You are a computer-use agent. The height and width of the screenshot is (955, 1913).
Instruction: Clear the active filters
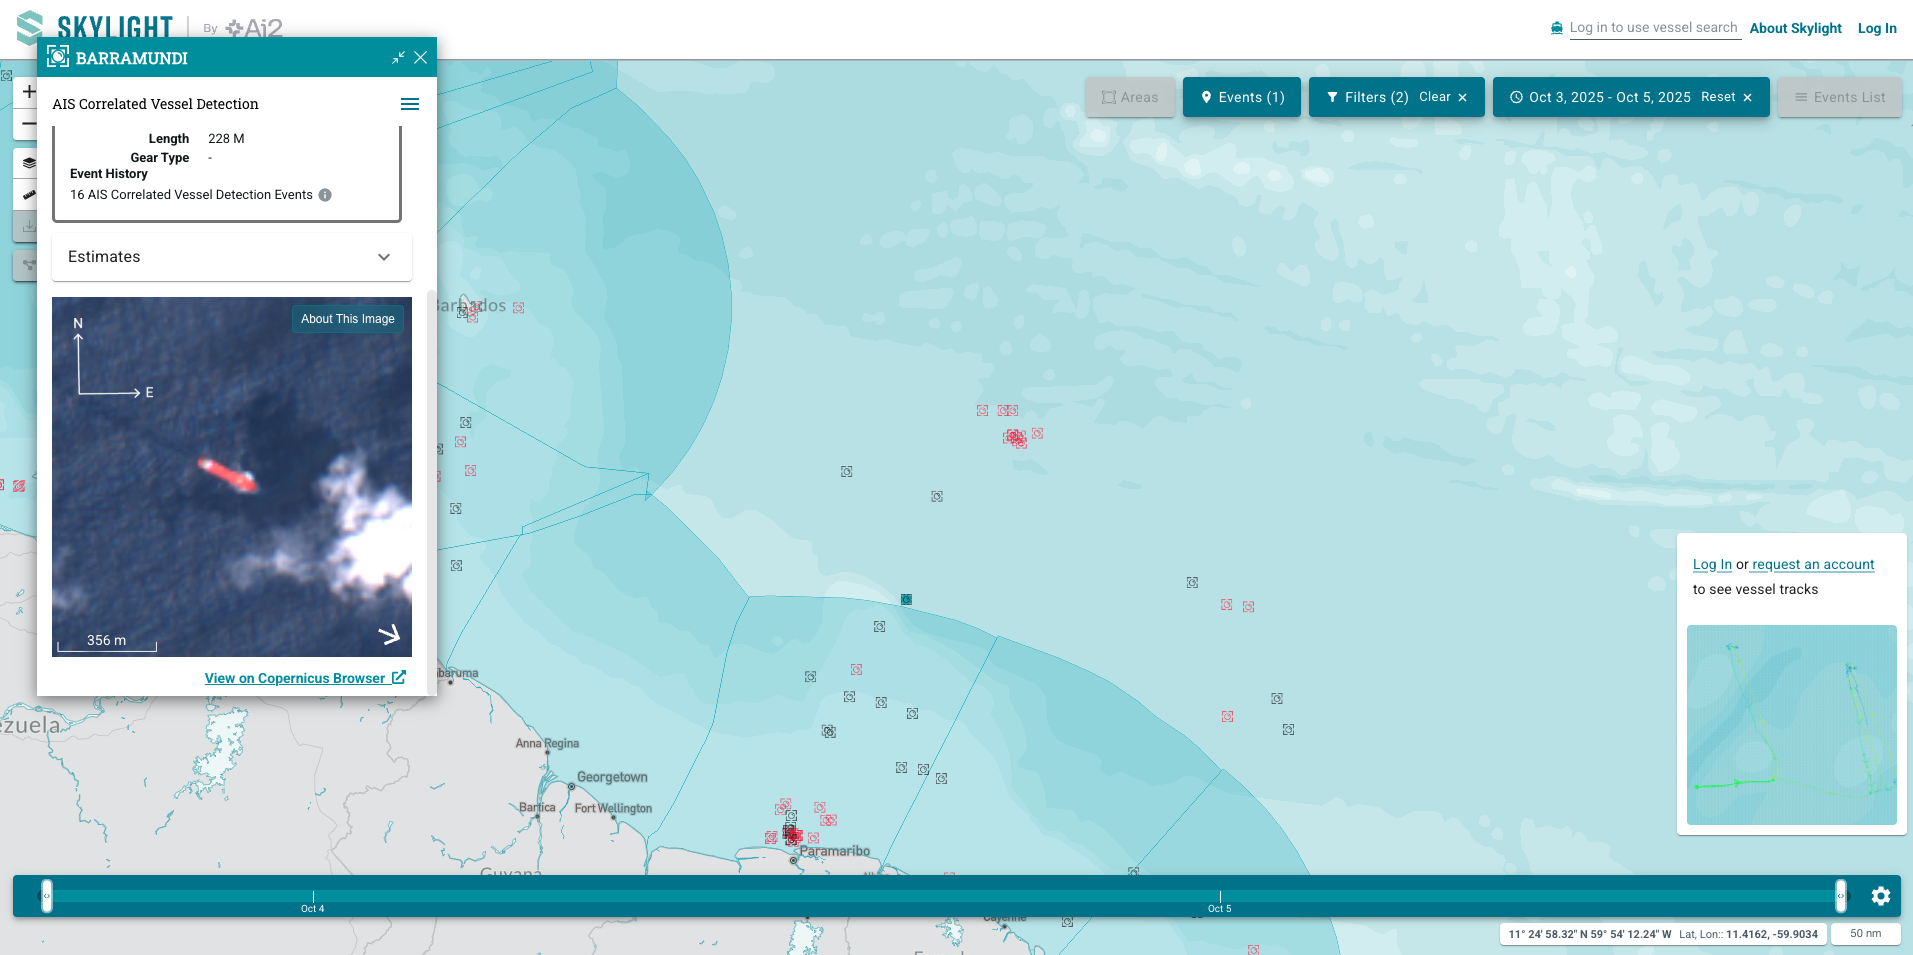pyautogui.click(x=1443, y=97)
